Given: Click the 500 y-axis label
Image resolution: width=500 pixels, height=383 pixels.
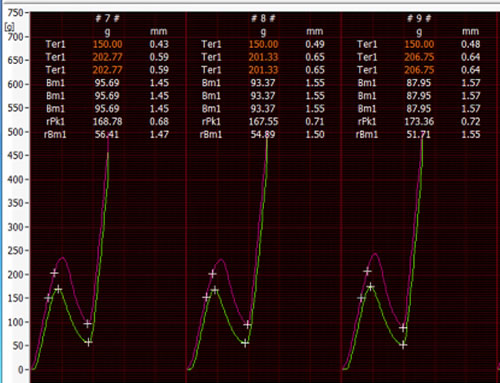Looking at the screenshot, I should click(15, 132).
